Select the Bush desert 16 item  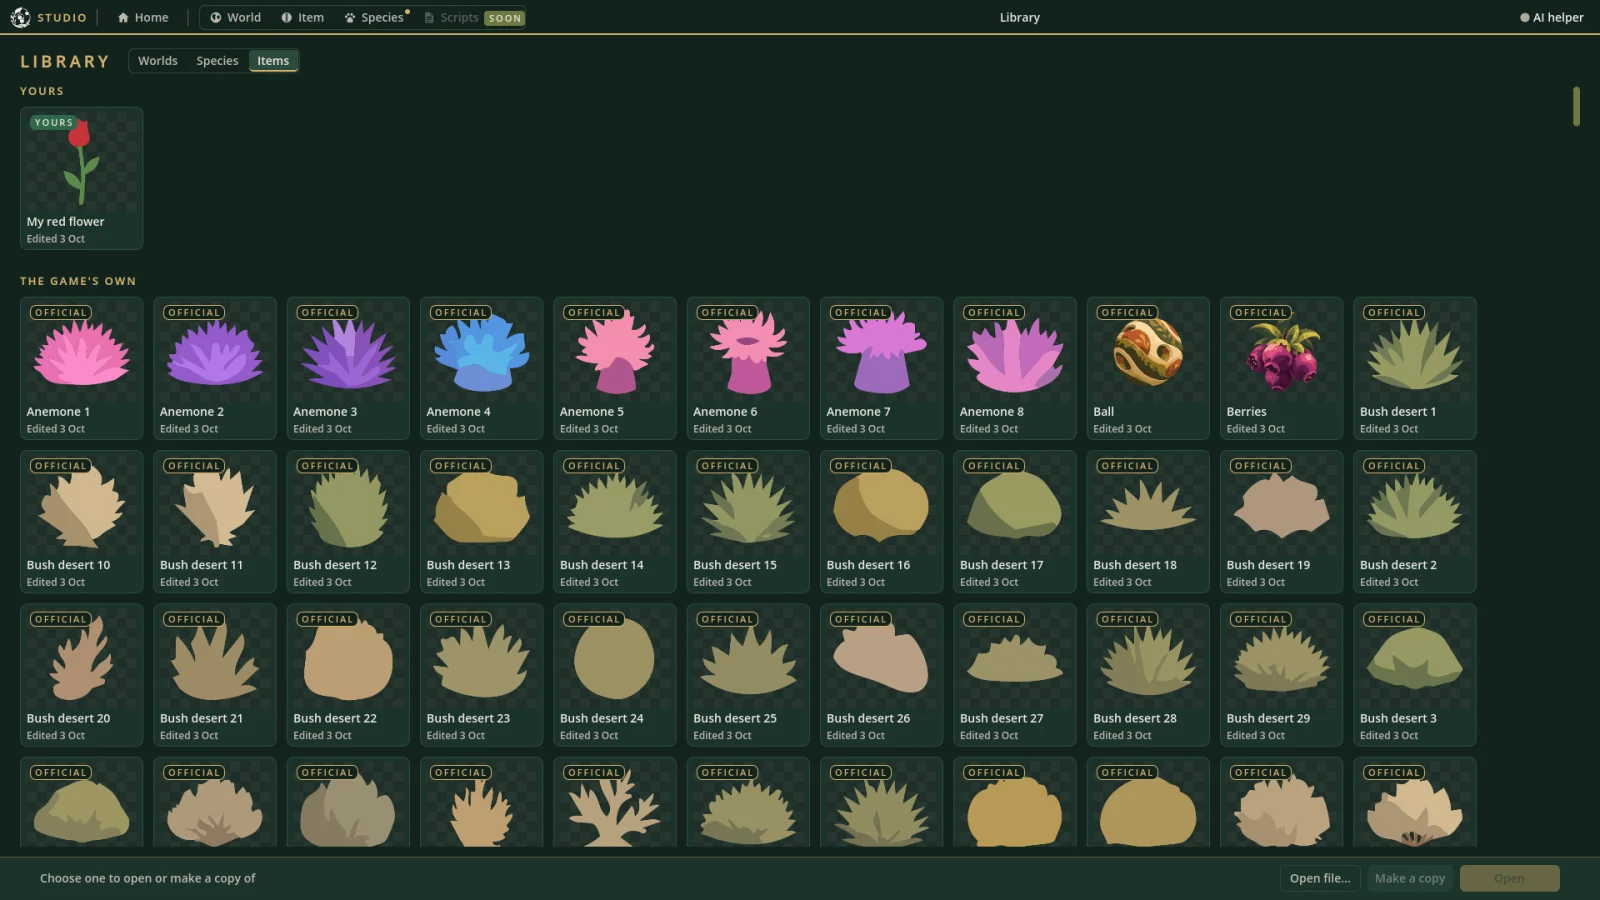click(881, 521)
